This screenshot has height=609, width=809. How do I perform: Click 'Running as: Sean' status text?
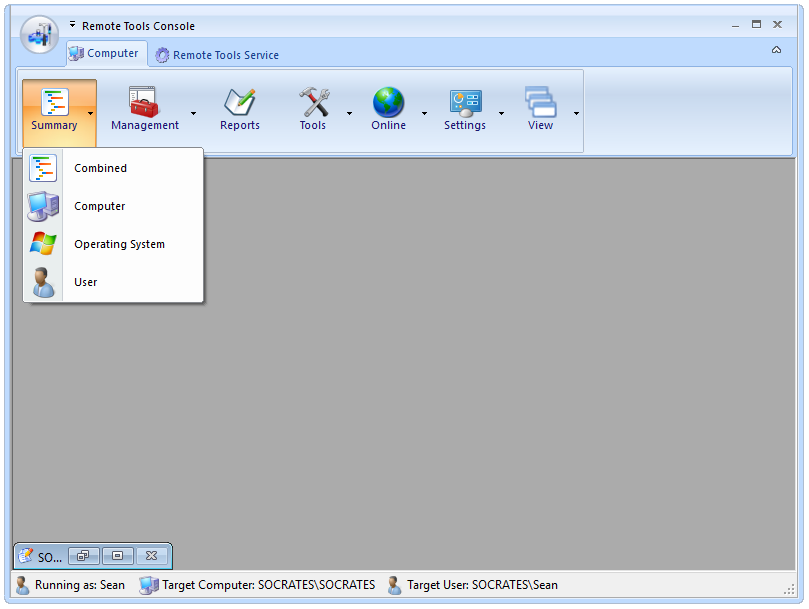tap(80, 585)
